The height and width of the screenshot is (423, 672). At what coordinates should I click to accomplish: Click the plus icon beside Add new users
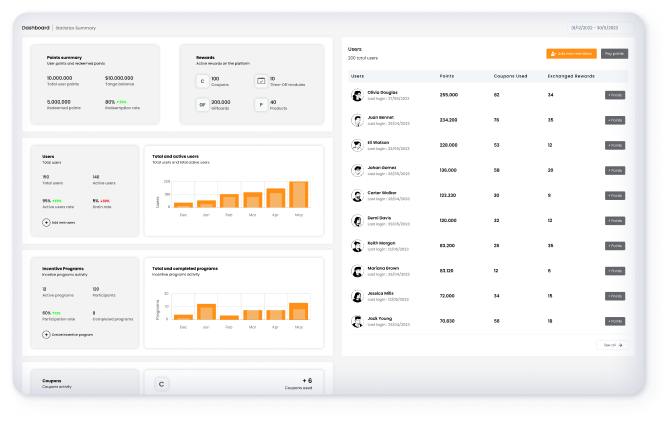click(x=46, y=222)
